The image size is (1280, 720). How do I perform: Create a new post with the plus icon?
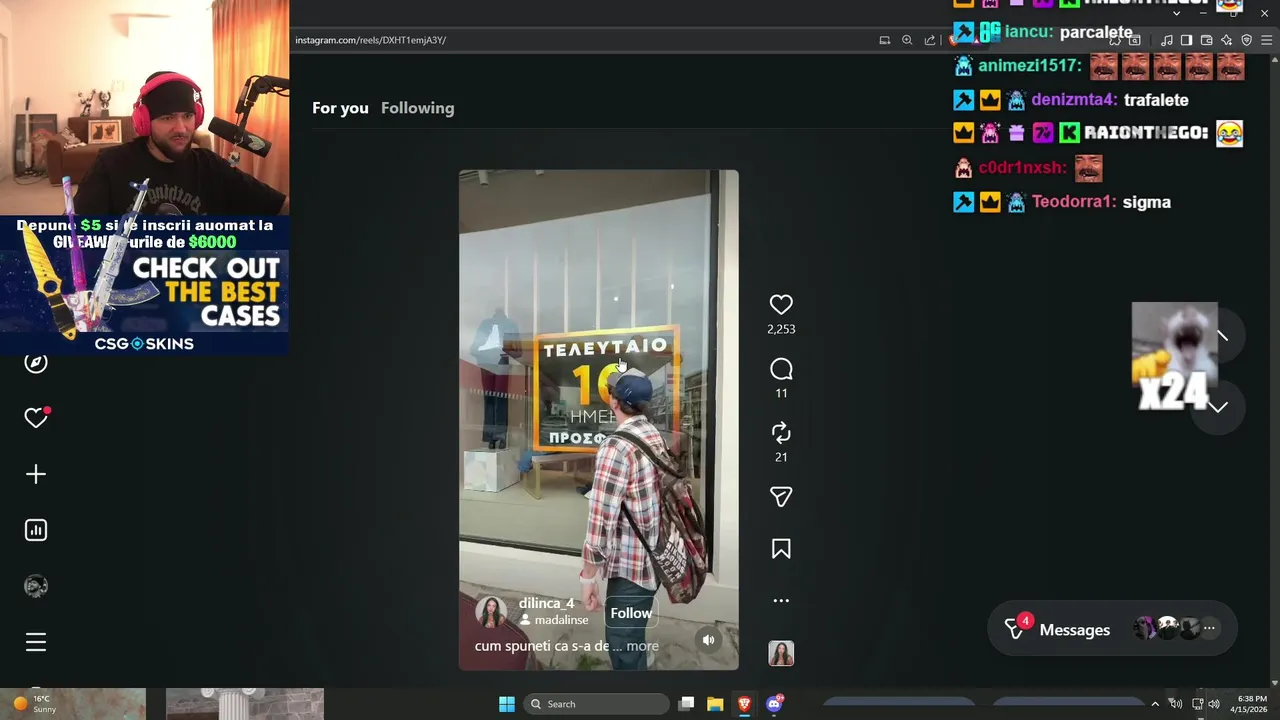[36, 474]
